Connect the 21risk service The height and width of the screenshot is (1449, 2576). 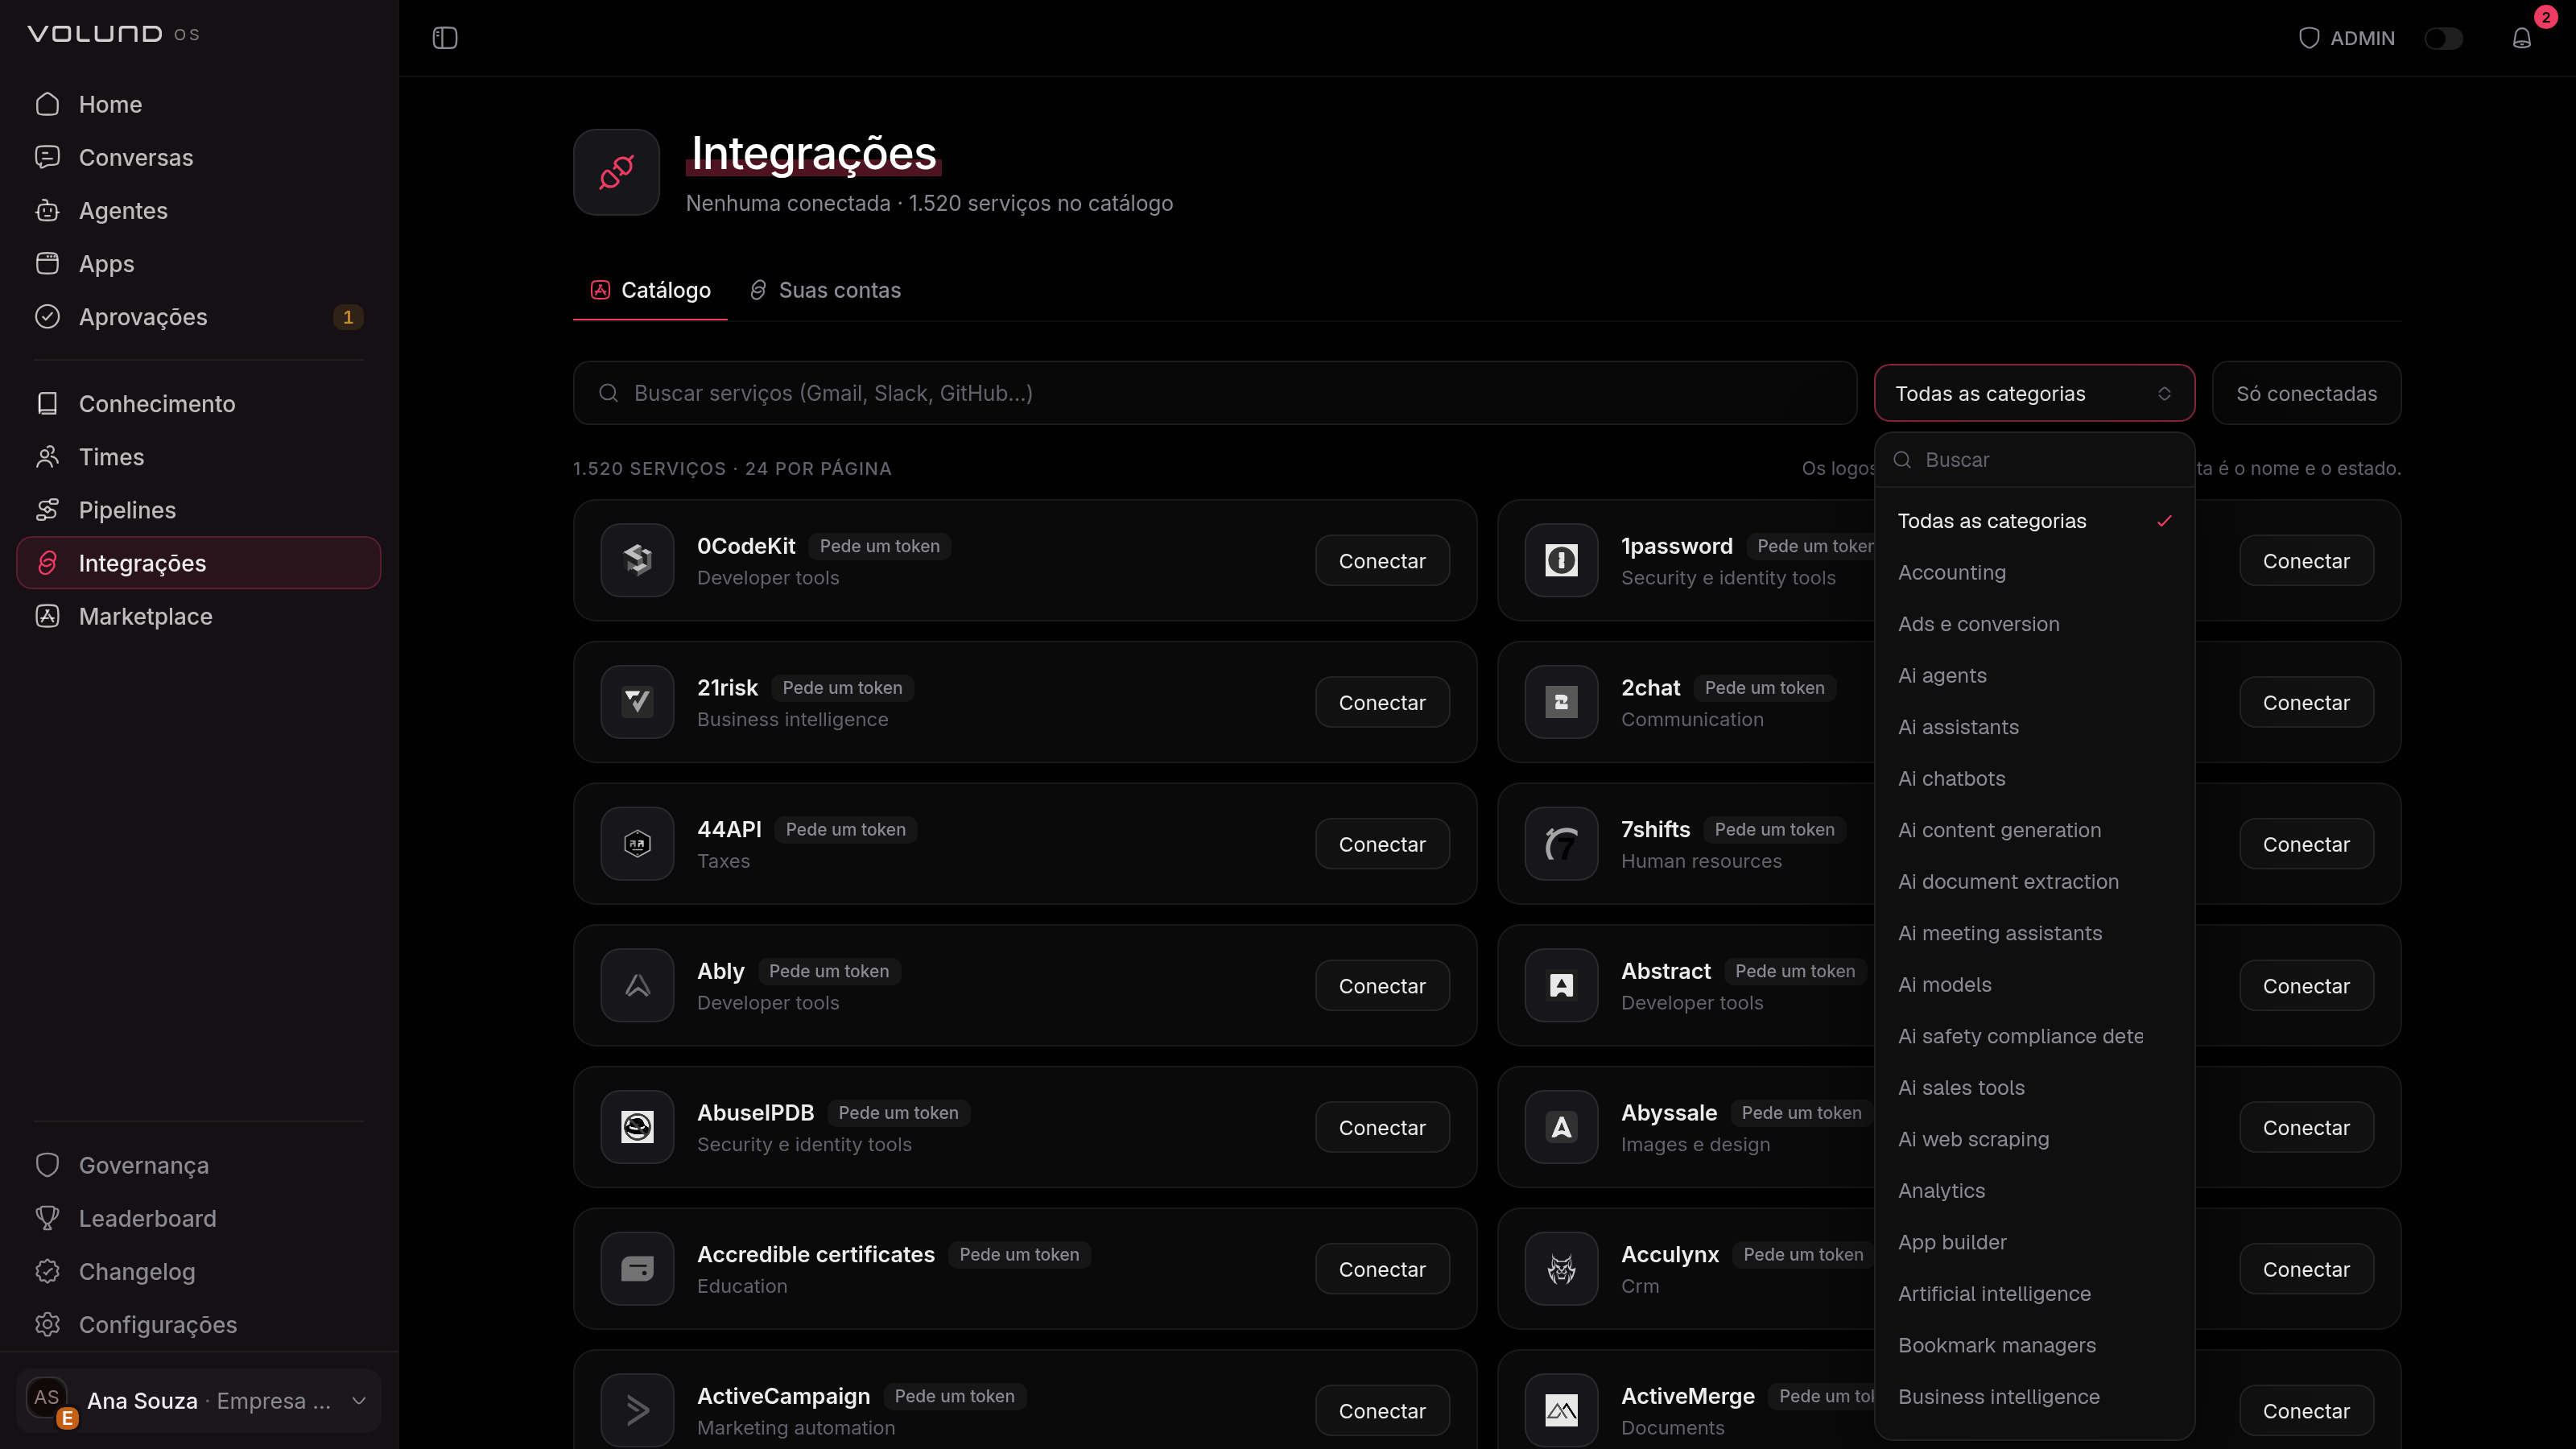(1382, 702)
